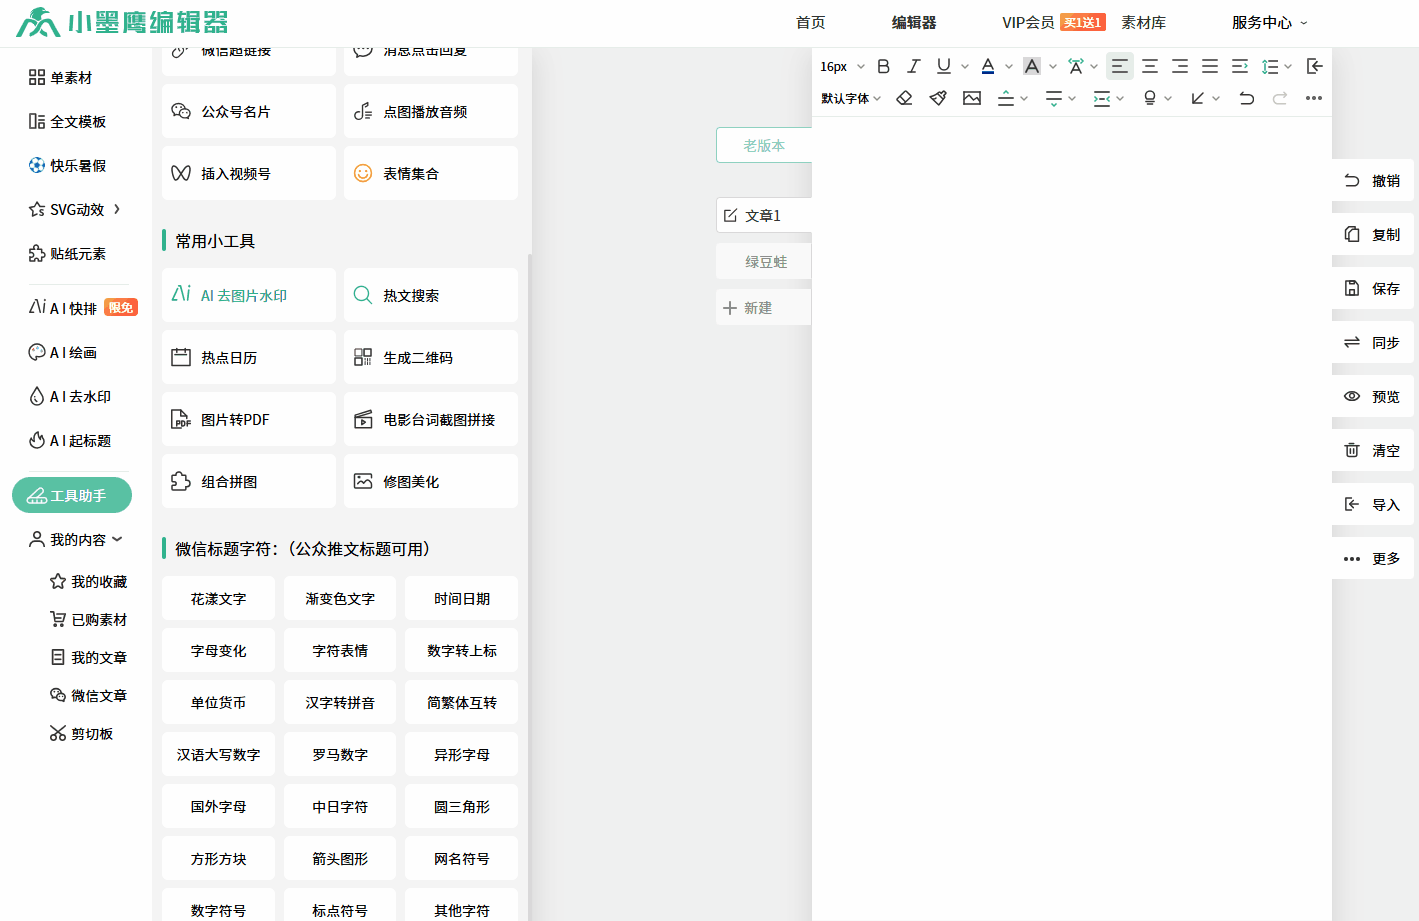Expand 我的内容 section in sidebar

point(76,539)
